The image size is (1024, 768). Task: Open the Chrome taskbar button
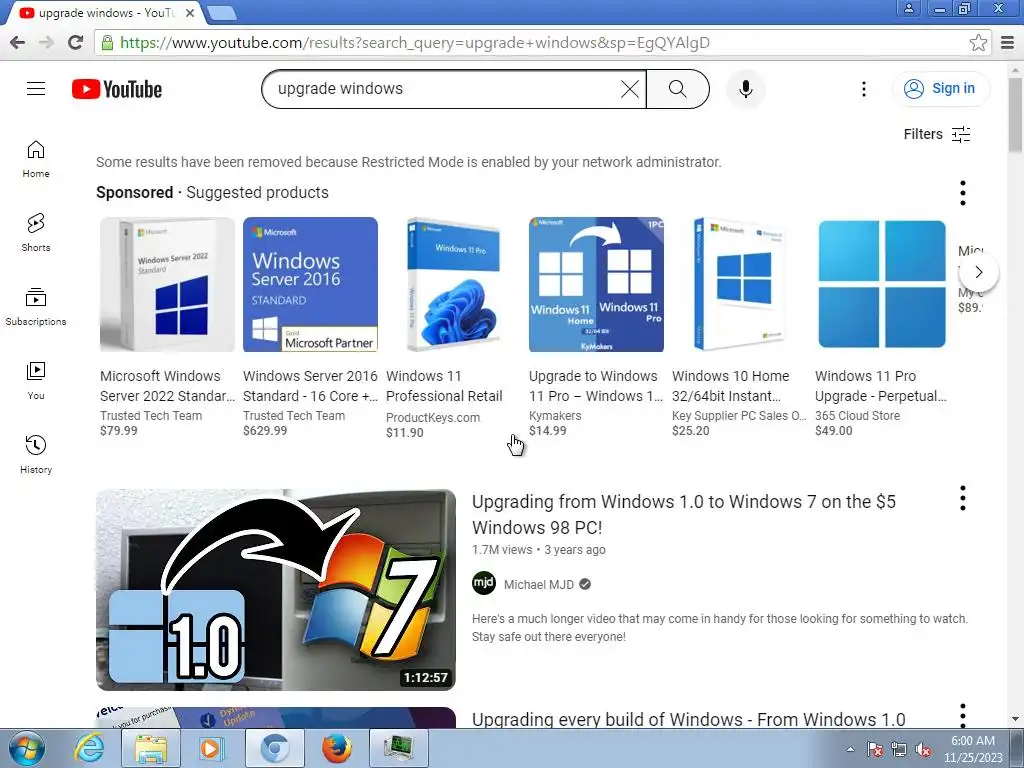pos(274,748)
